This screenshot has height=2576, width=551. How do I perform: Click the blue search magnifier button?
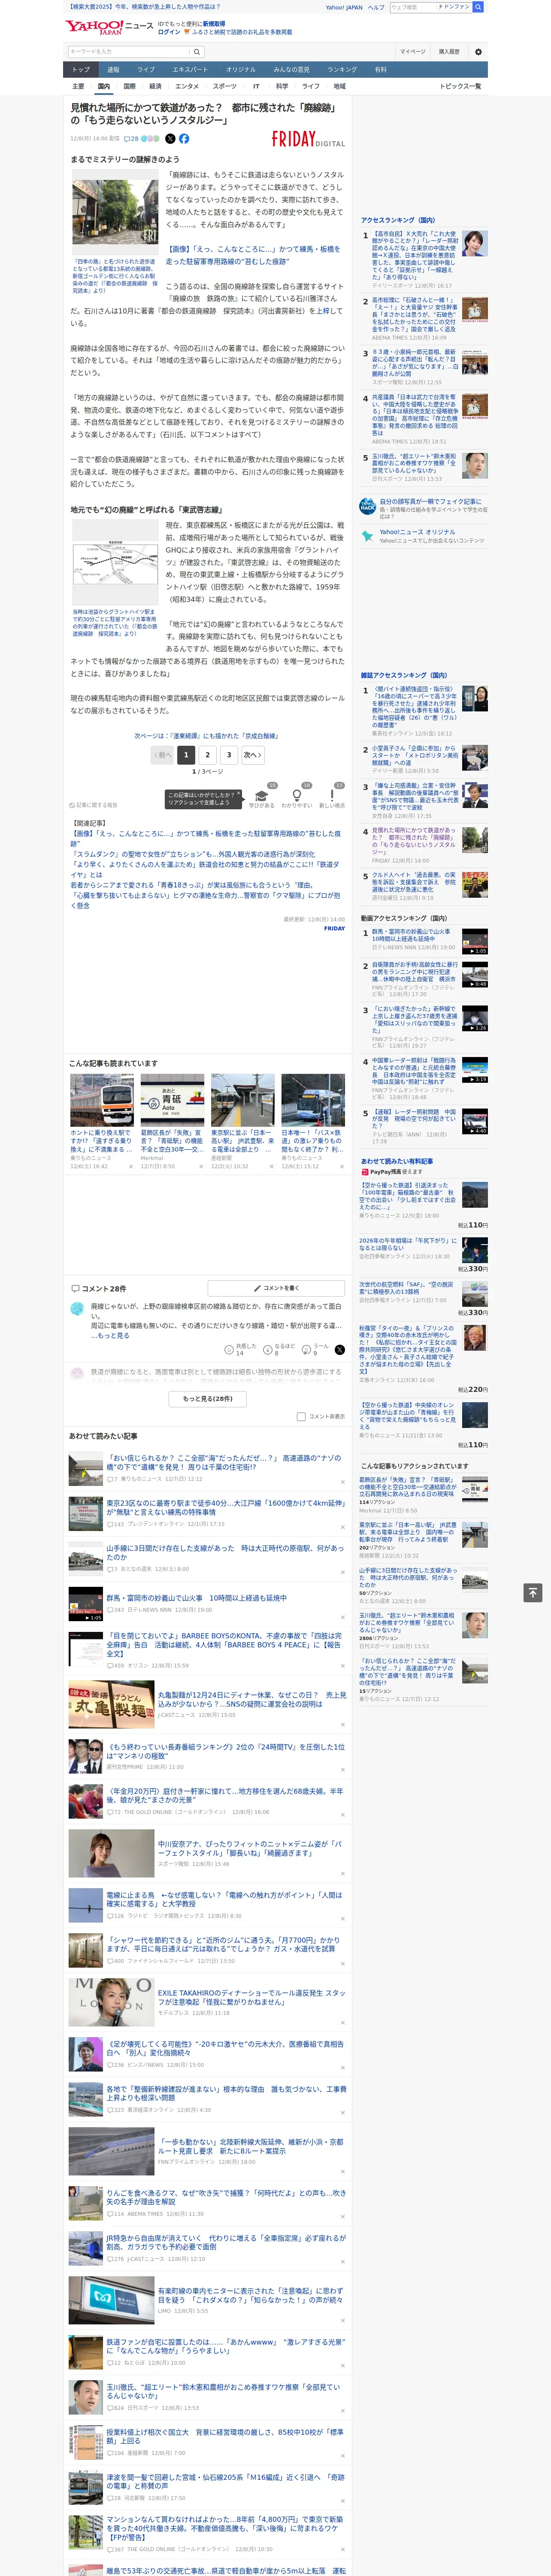coord(478,7)
